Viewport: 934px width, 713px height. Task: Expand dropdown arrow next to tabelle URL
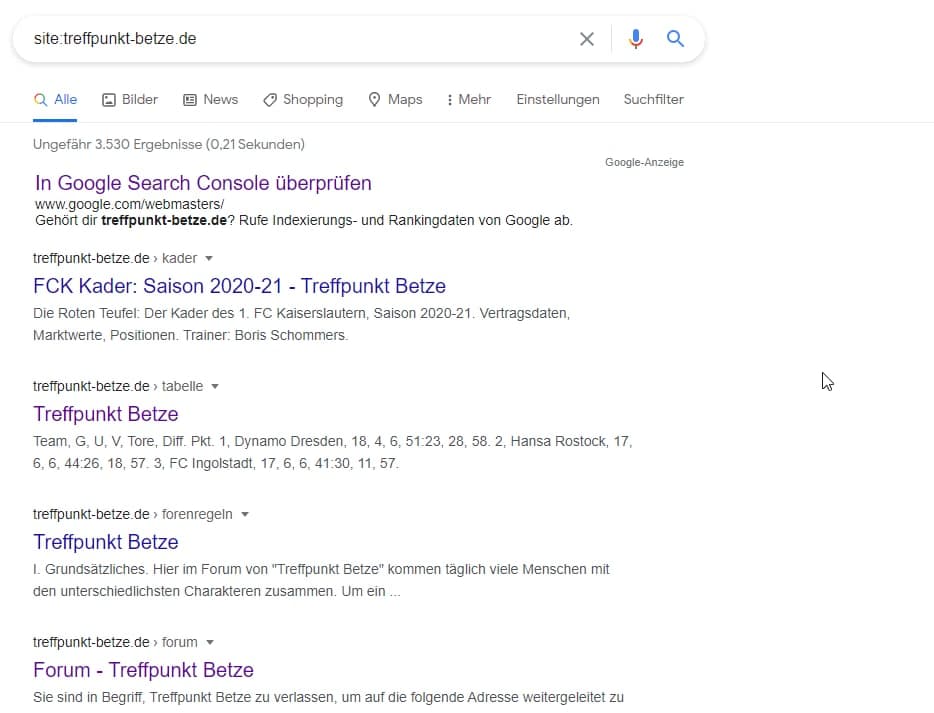(215, 387)
